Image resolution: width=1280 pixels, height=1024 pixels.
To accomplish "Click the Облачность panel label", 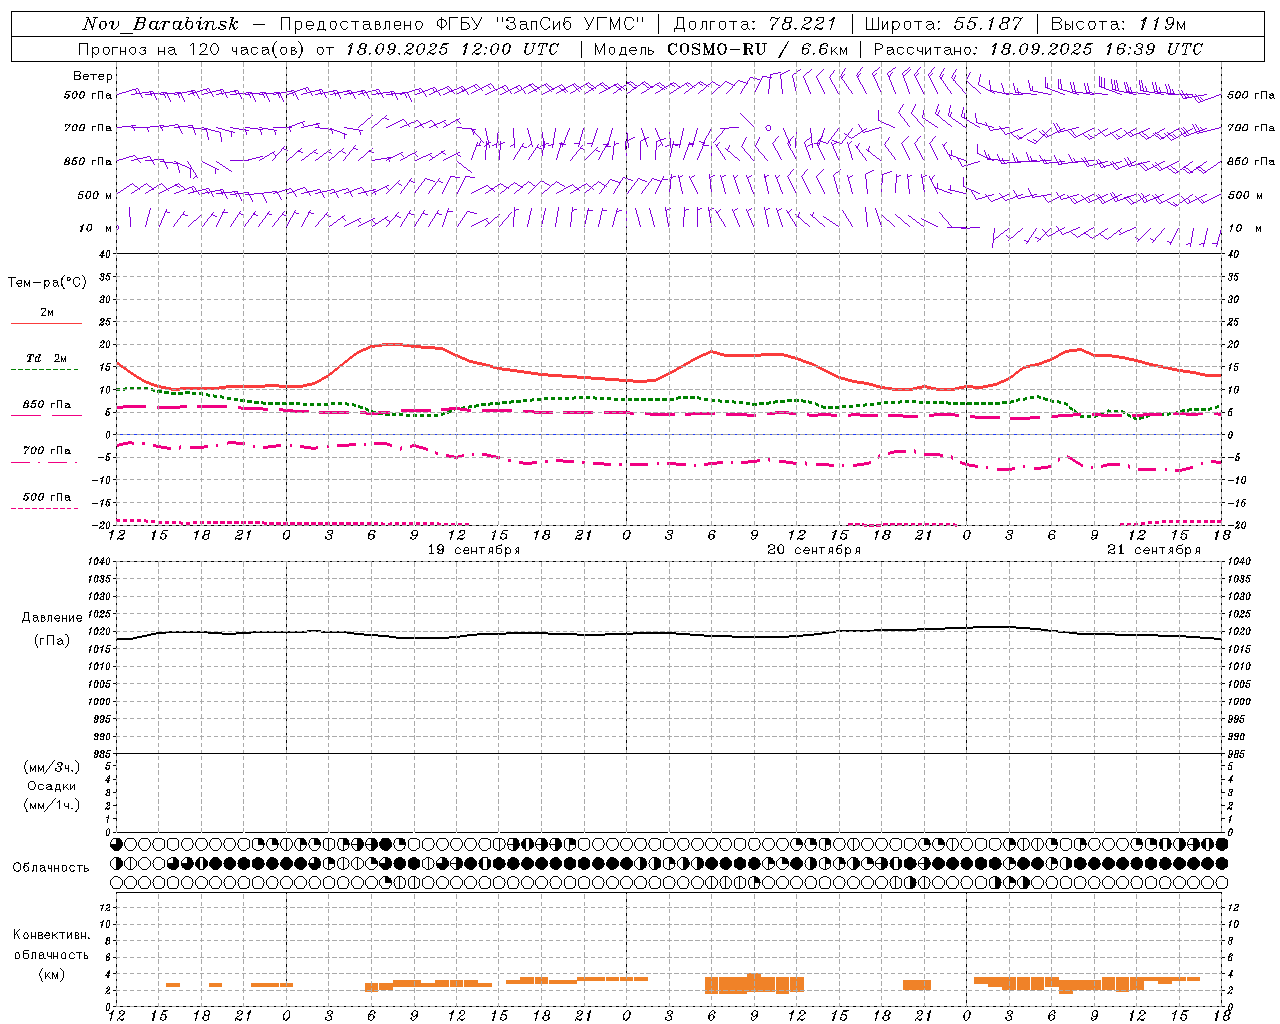I will [51, 868].
